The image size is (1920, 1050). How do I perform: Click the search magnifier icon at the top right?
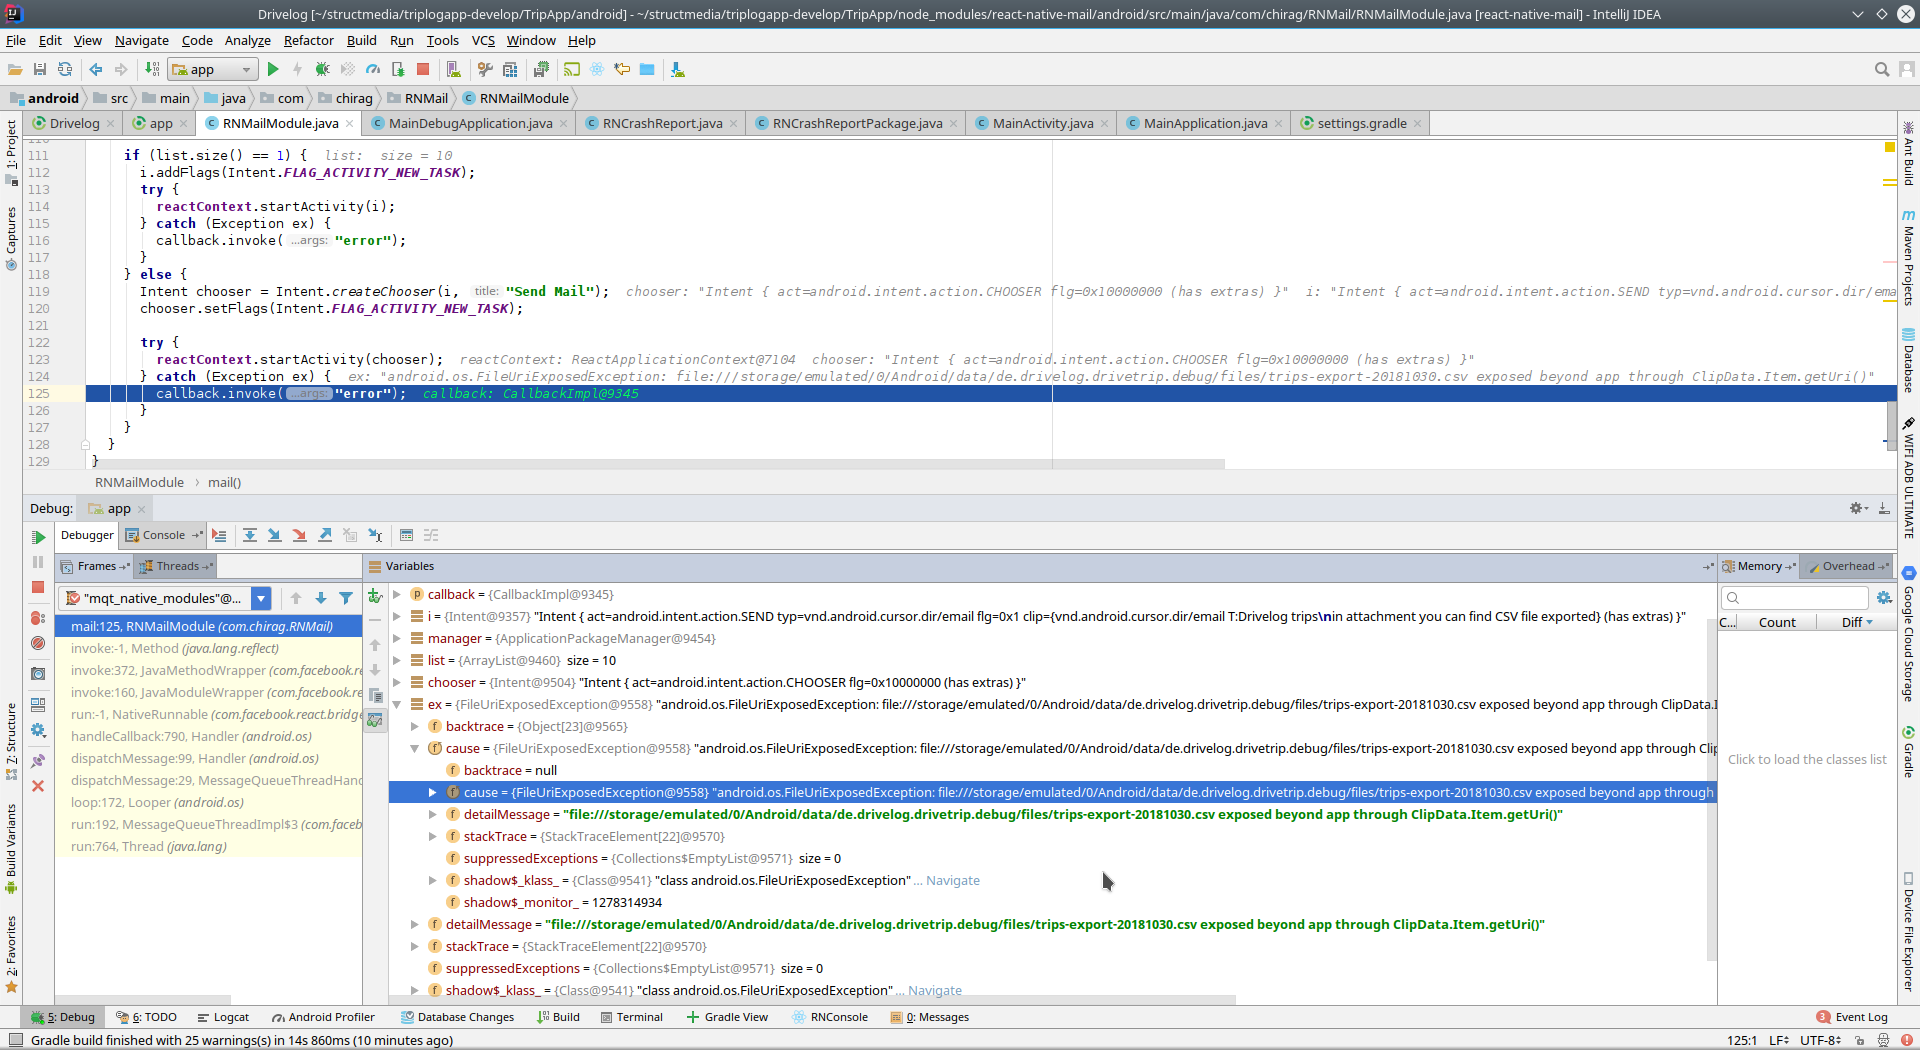1881,69
